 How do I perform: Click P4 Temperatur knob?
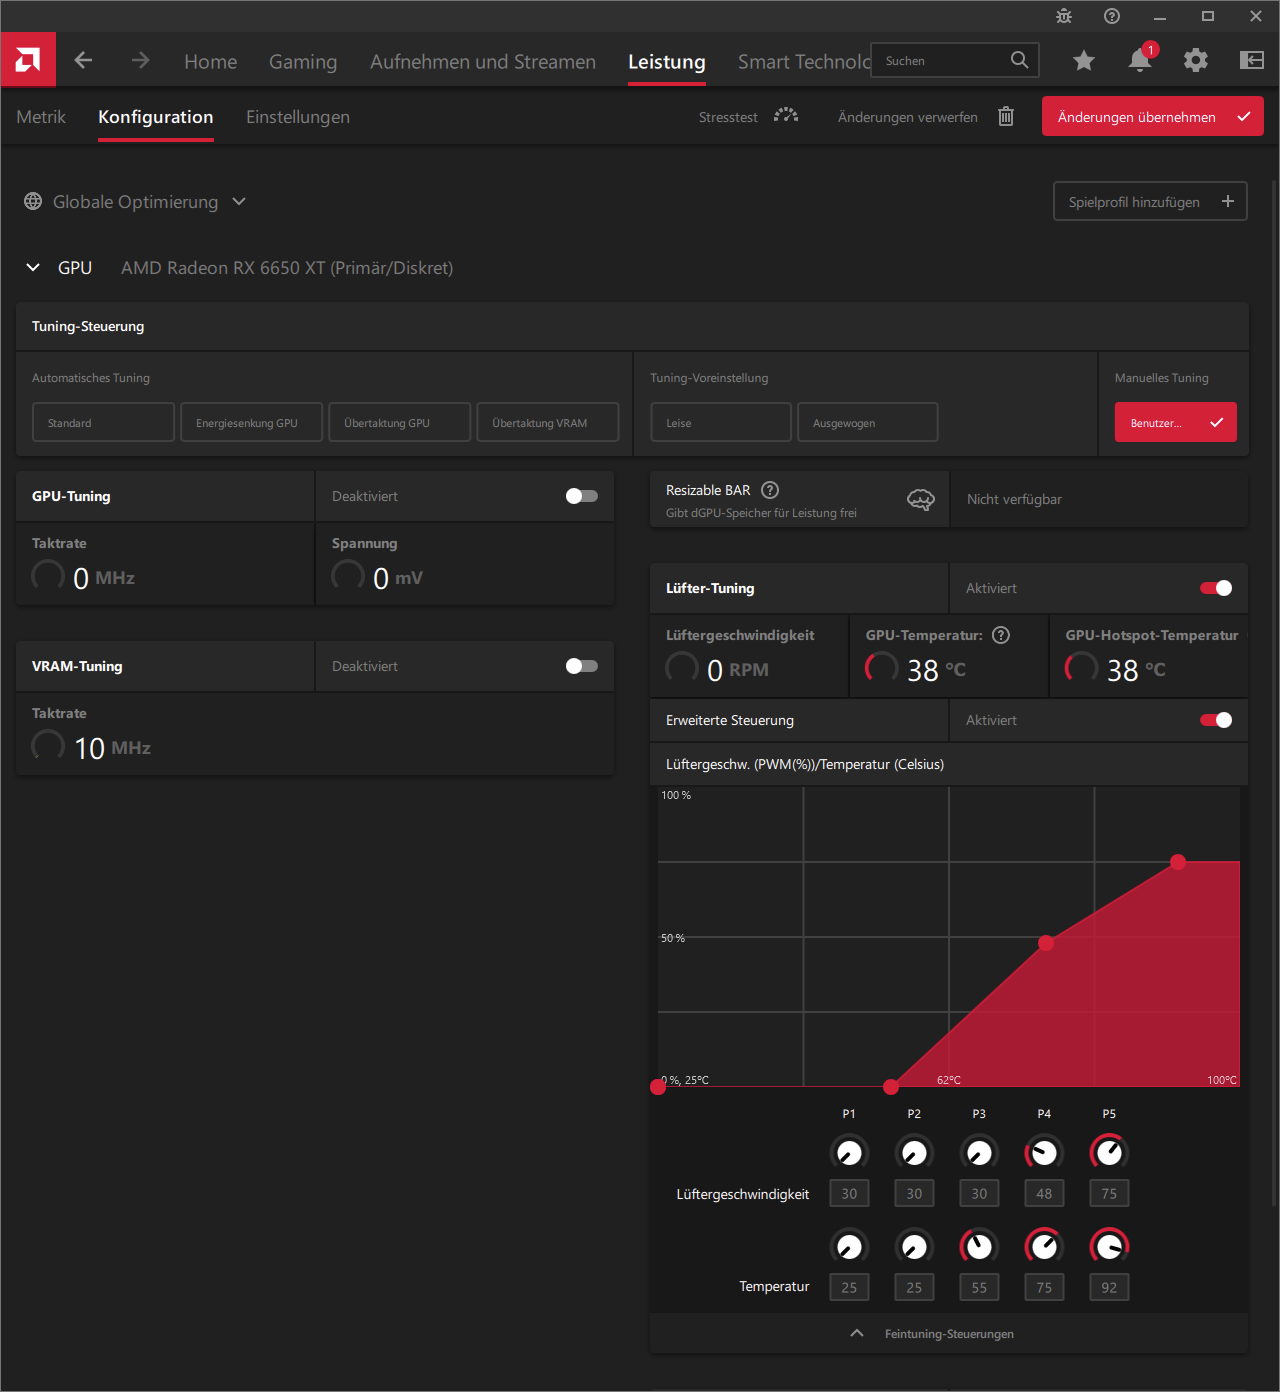[1044, 1246]
